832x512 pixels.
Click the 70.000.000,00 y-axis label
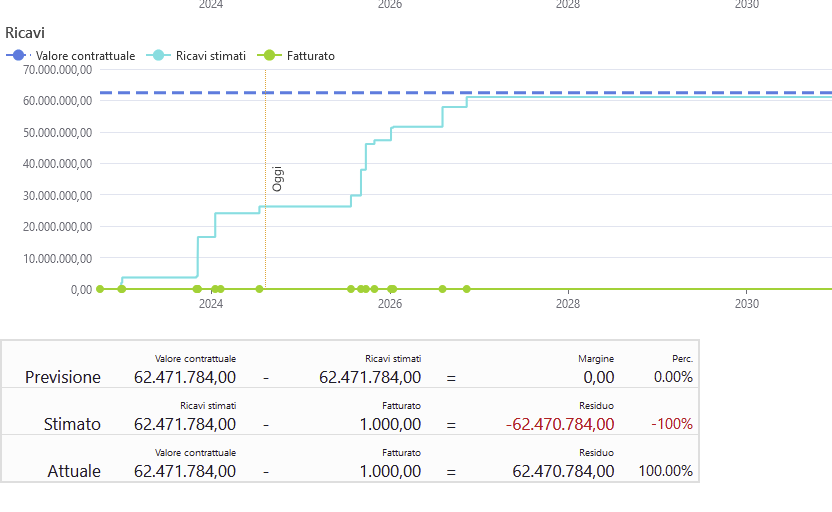[48, 70]
